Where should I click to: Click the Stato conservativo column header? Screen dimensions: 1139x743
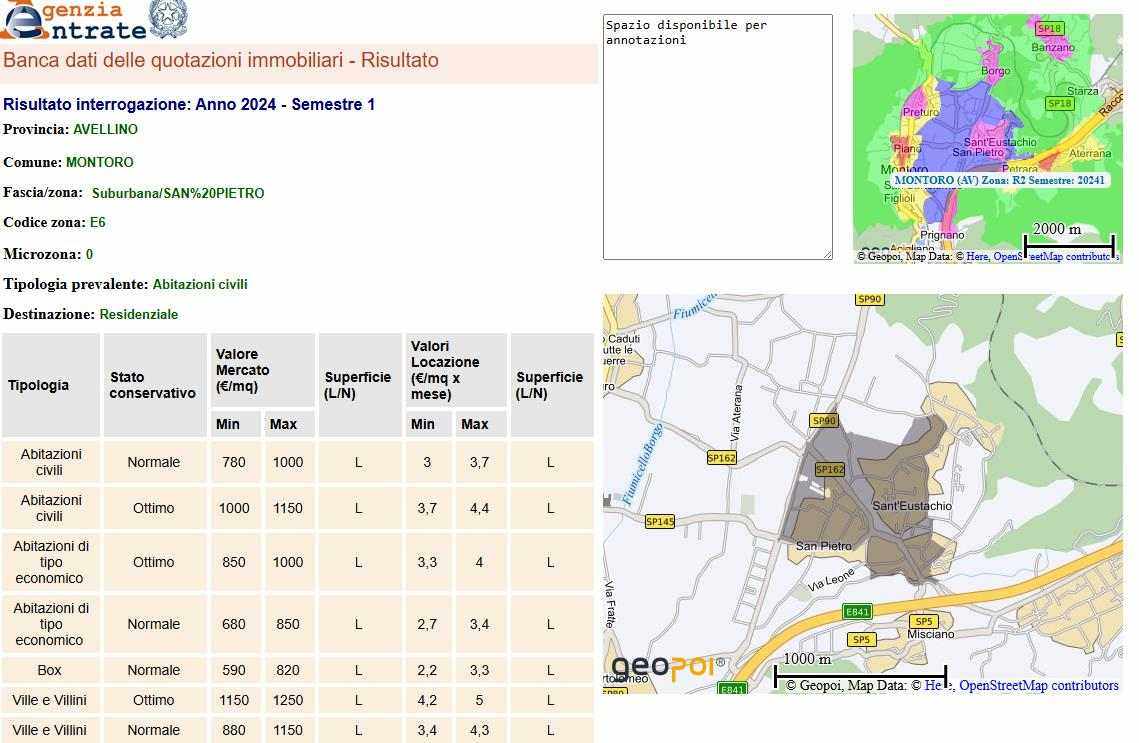click(153, 385)
